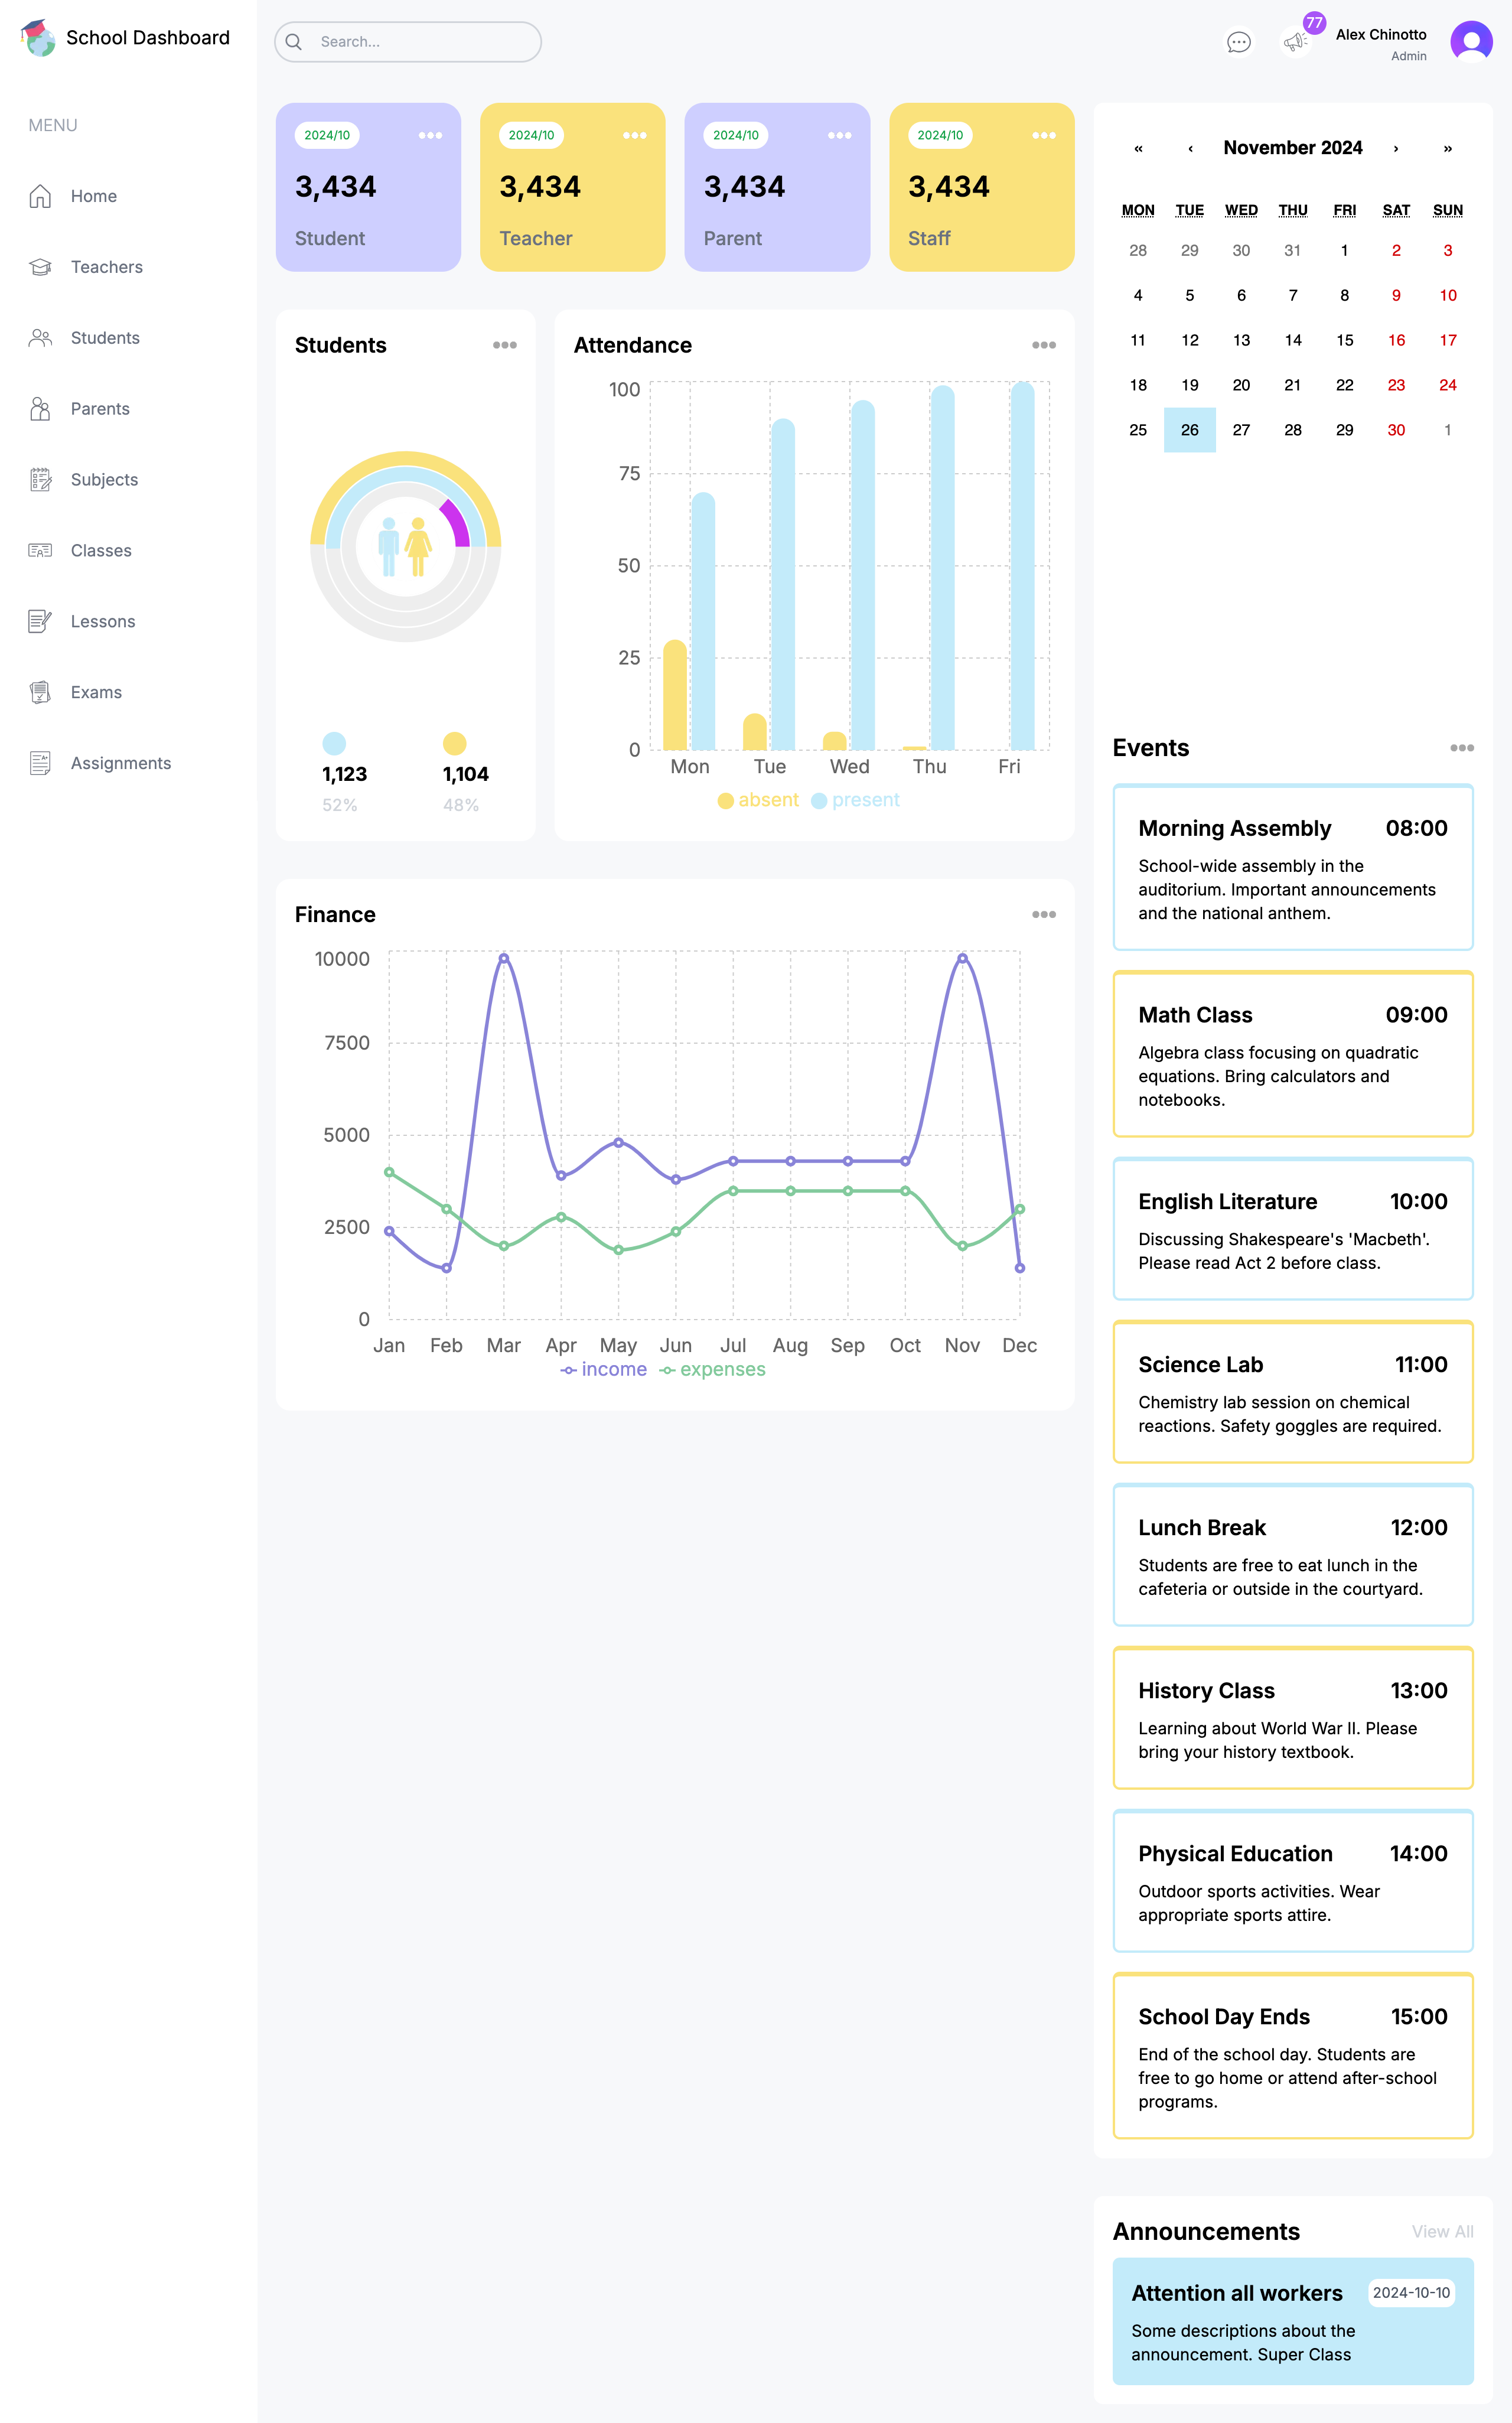Click the Subjects notepad icon

(x=40, y=480)
